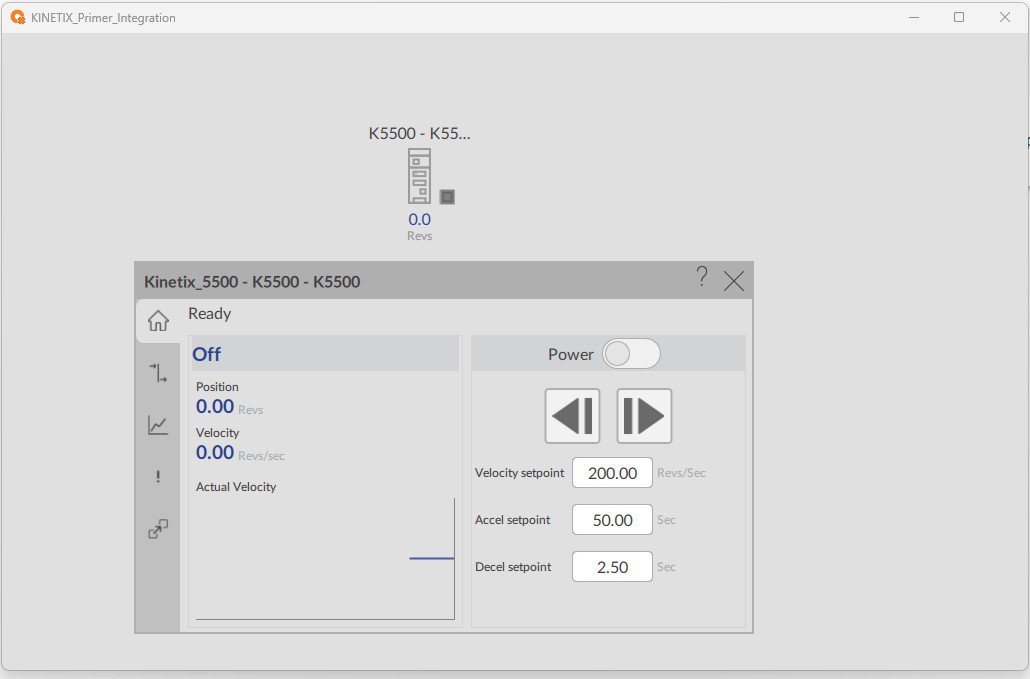Open the trend chart tab
1030x679 pixels.
pos(158,425)
